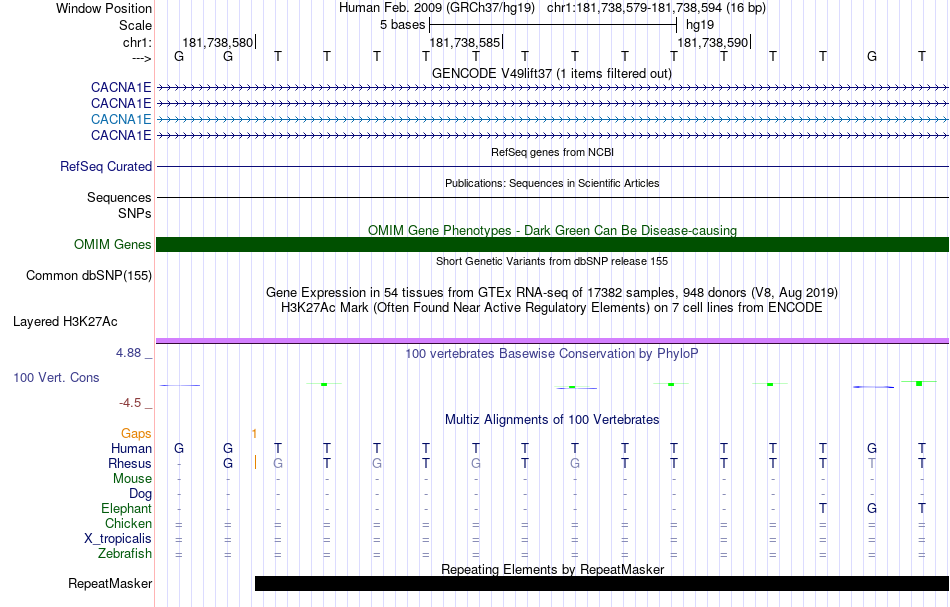
Task: Click the 181,738,580 position marker
Action: [x=218, y=42]
